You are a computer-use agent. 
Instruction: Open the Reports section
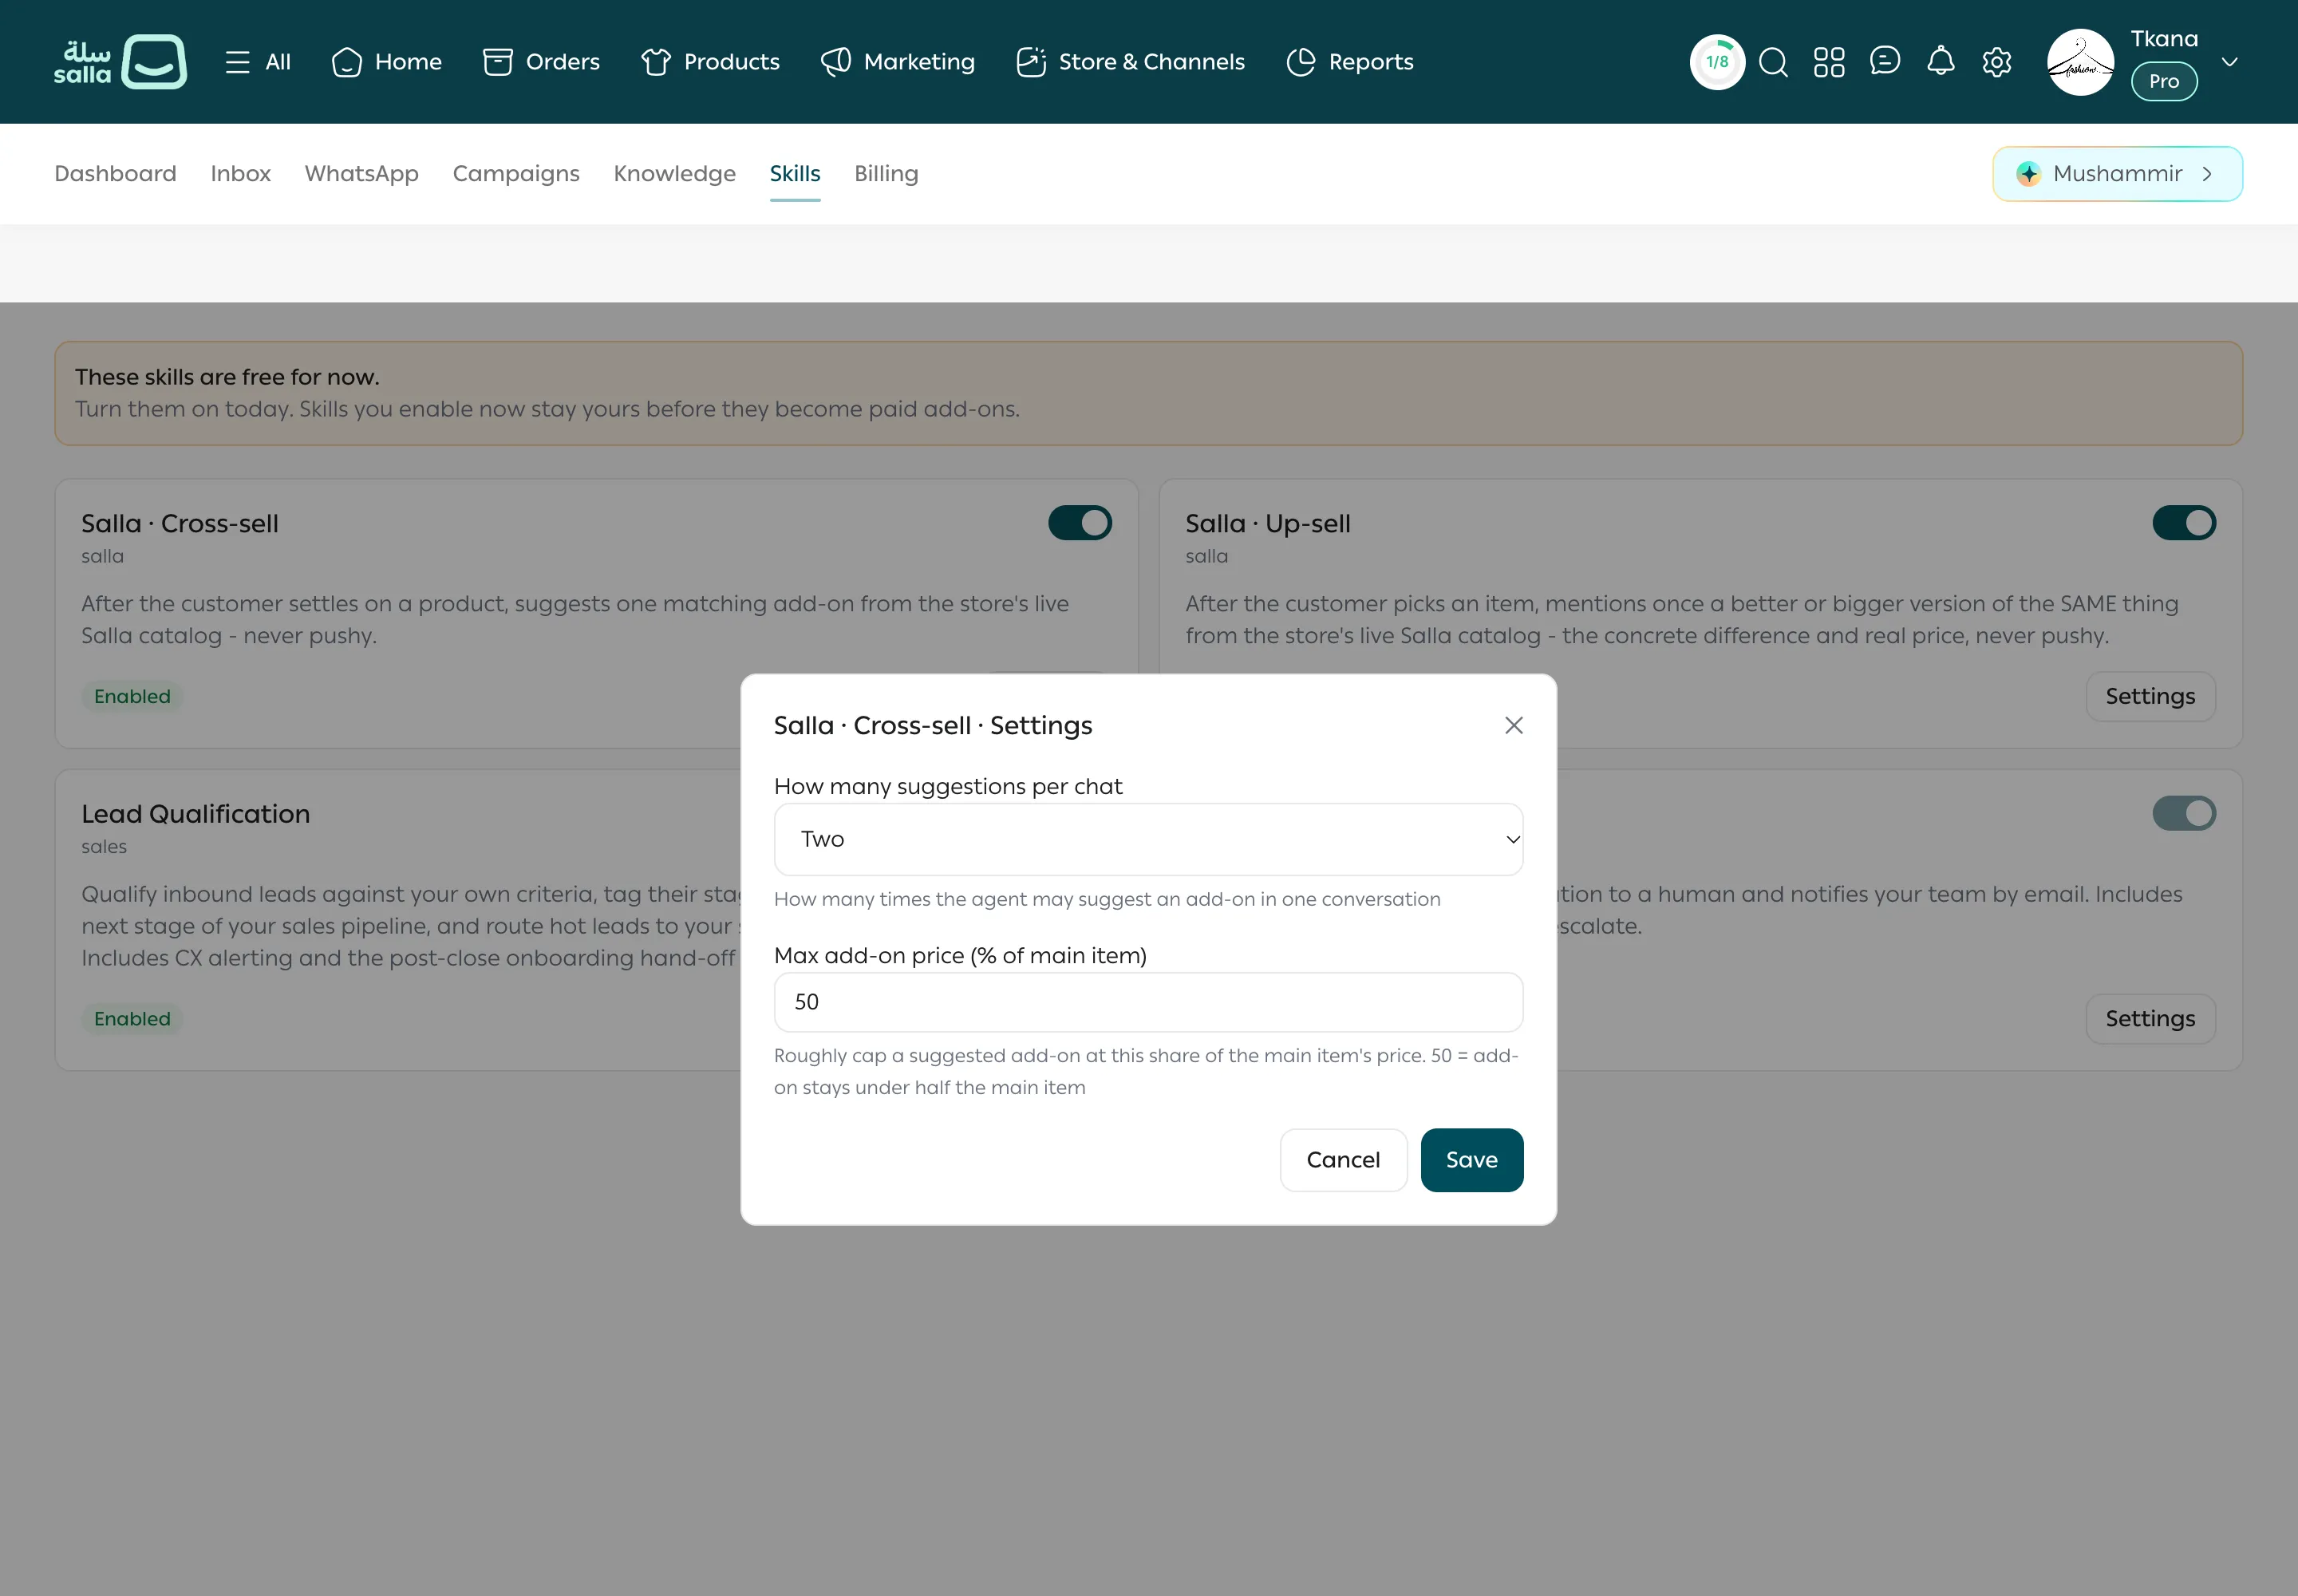1350,62
